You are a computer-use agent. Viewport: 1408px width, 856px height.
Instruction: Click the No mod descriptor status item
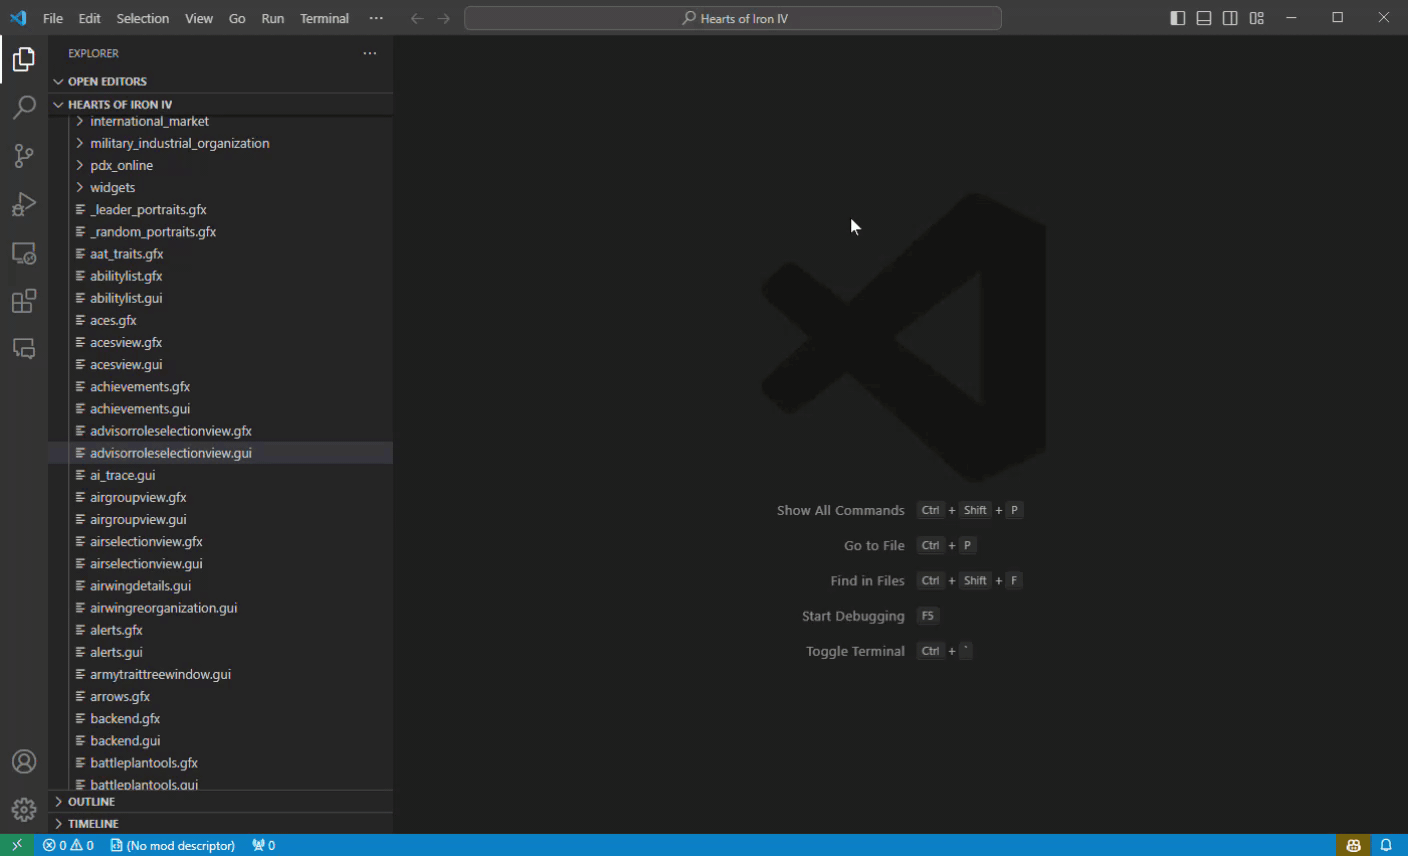(x=172, y=845)
